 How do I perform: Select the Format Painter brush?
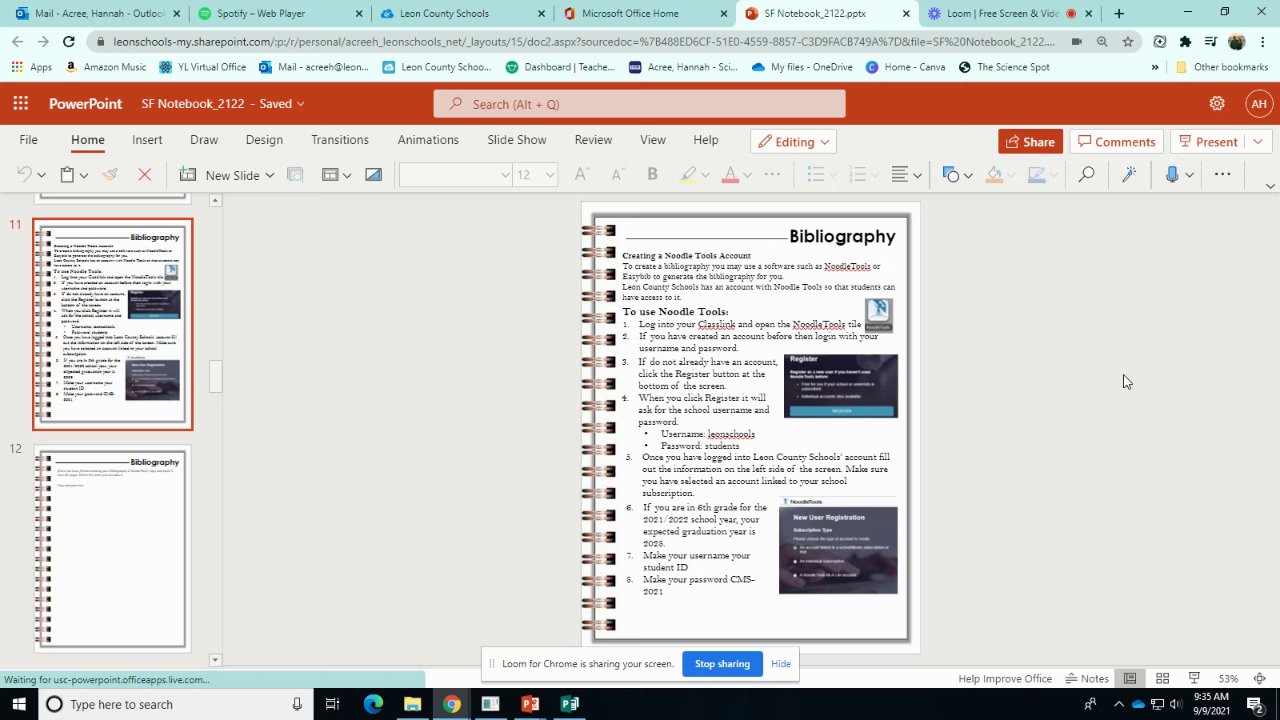(x=110, y=175)
